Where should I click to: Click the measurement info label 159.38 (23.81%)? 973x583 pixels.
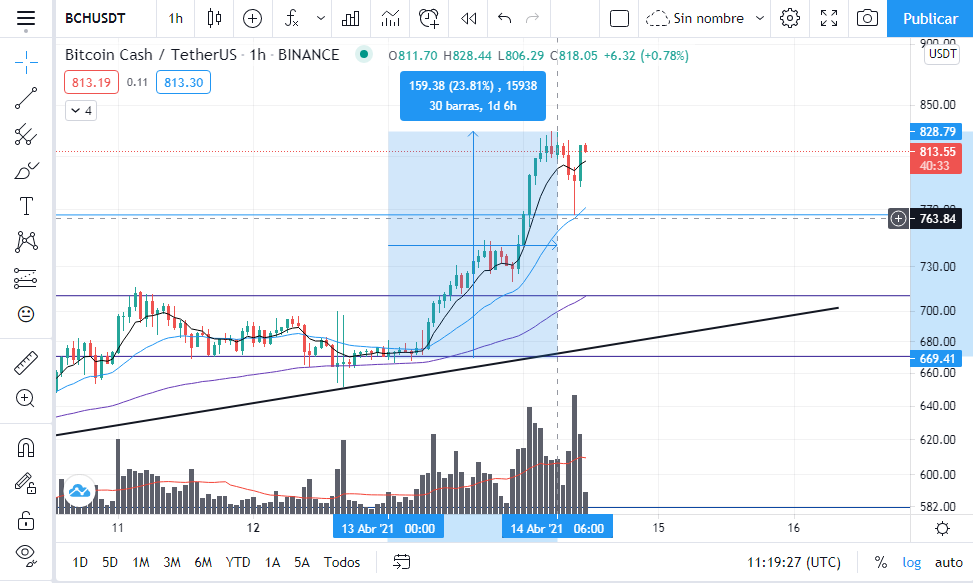tap(473, 96)
